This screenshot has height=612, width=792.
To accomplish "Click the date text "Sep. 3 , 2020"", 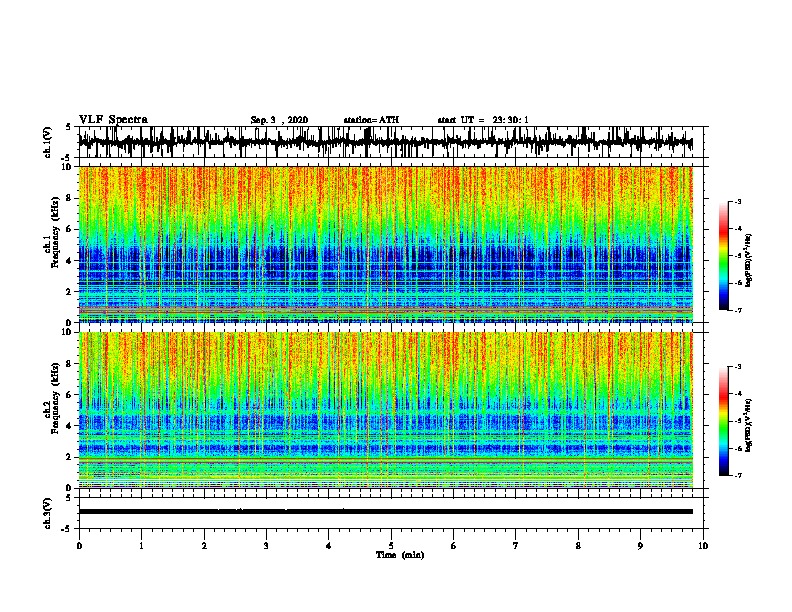I will [279, 120].
